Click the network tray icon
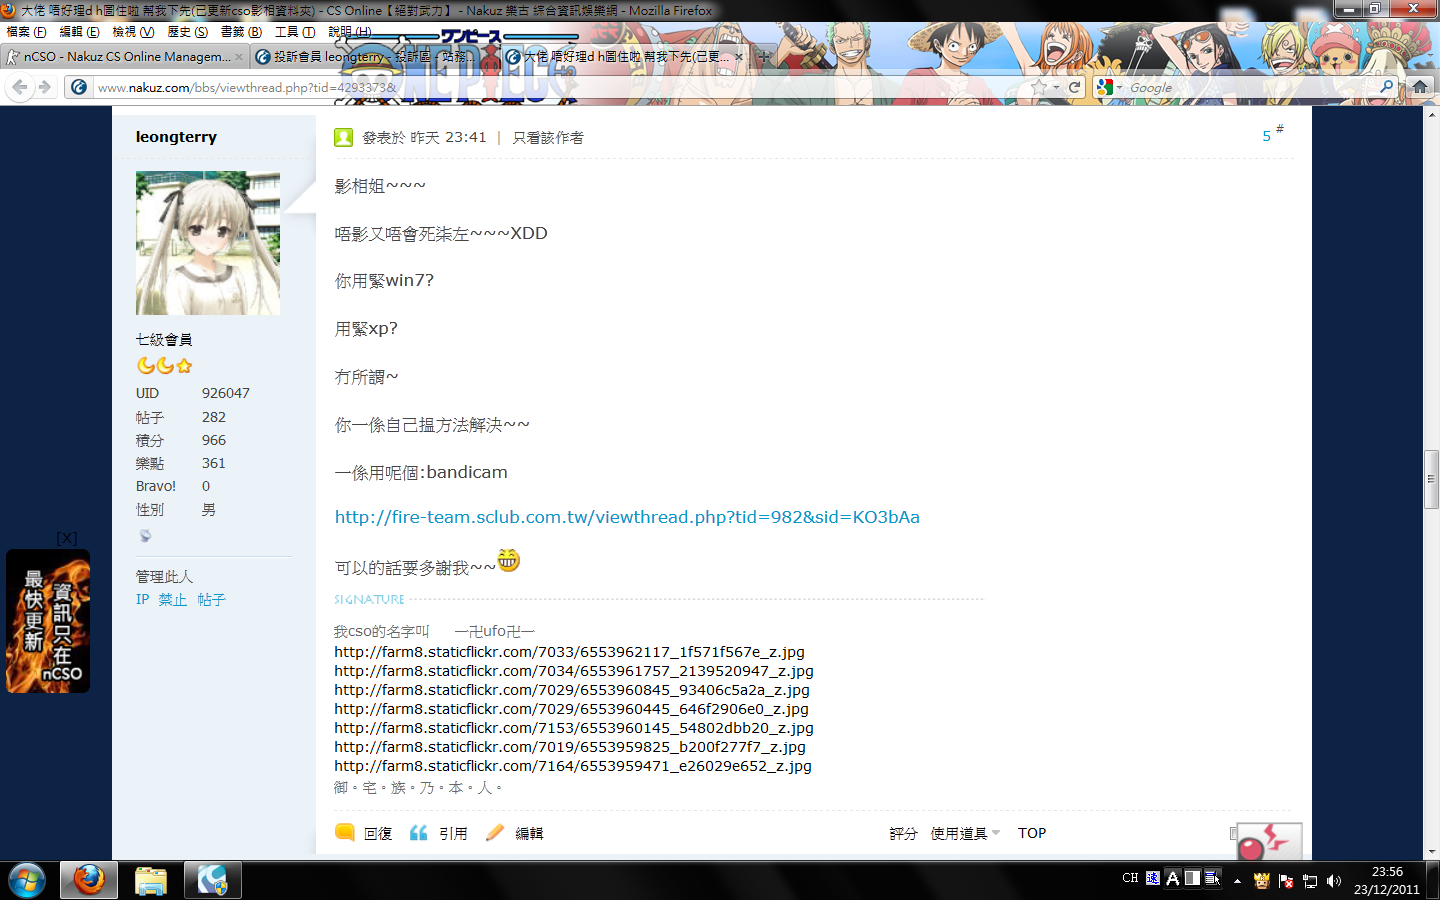This screenshot has width=1440, height=900. click(x=1309, y=881)
